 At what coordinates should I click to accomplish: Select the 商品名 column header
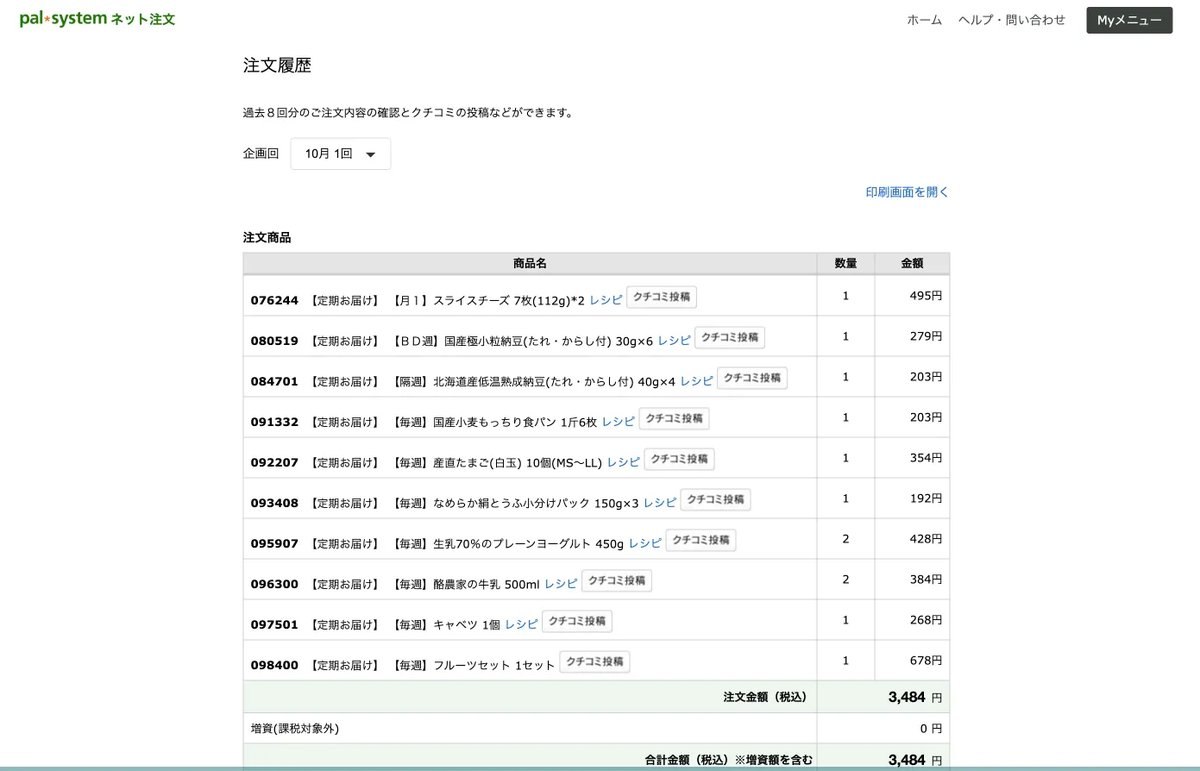pos(530,263)
